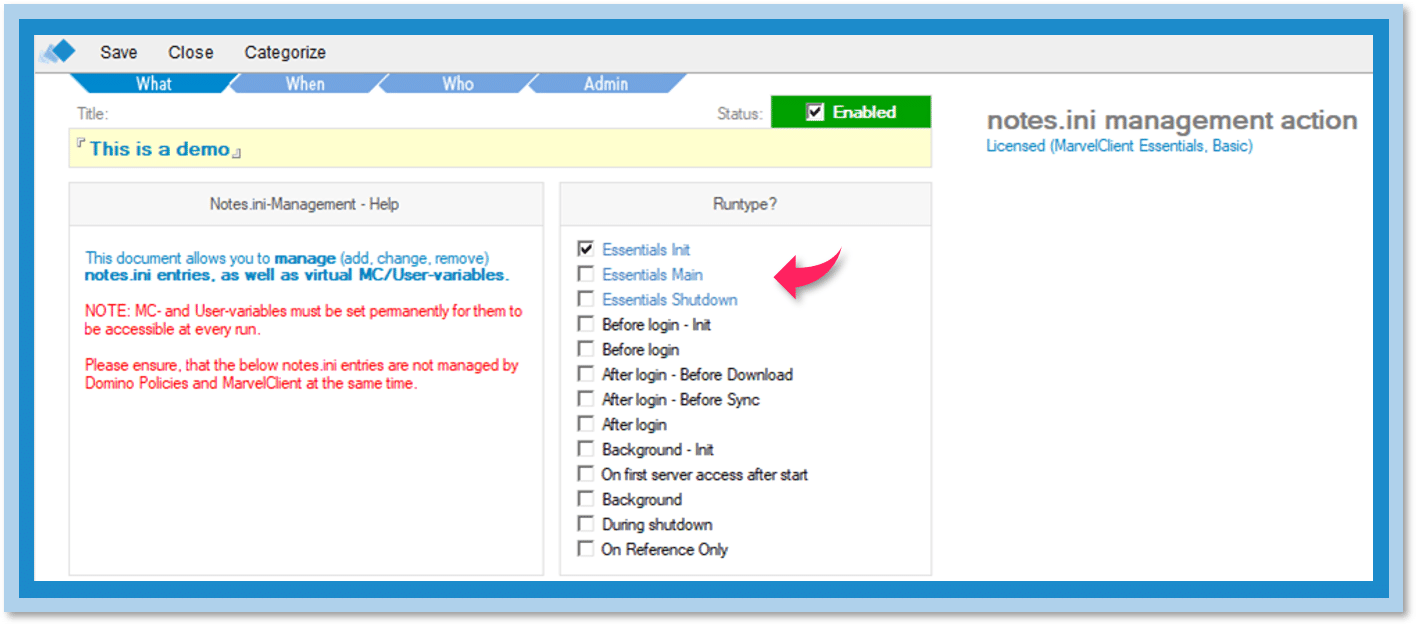Screen dimensions: 1416x625
Task: Open the Categorize action
Action: (285, 53)
